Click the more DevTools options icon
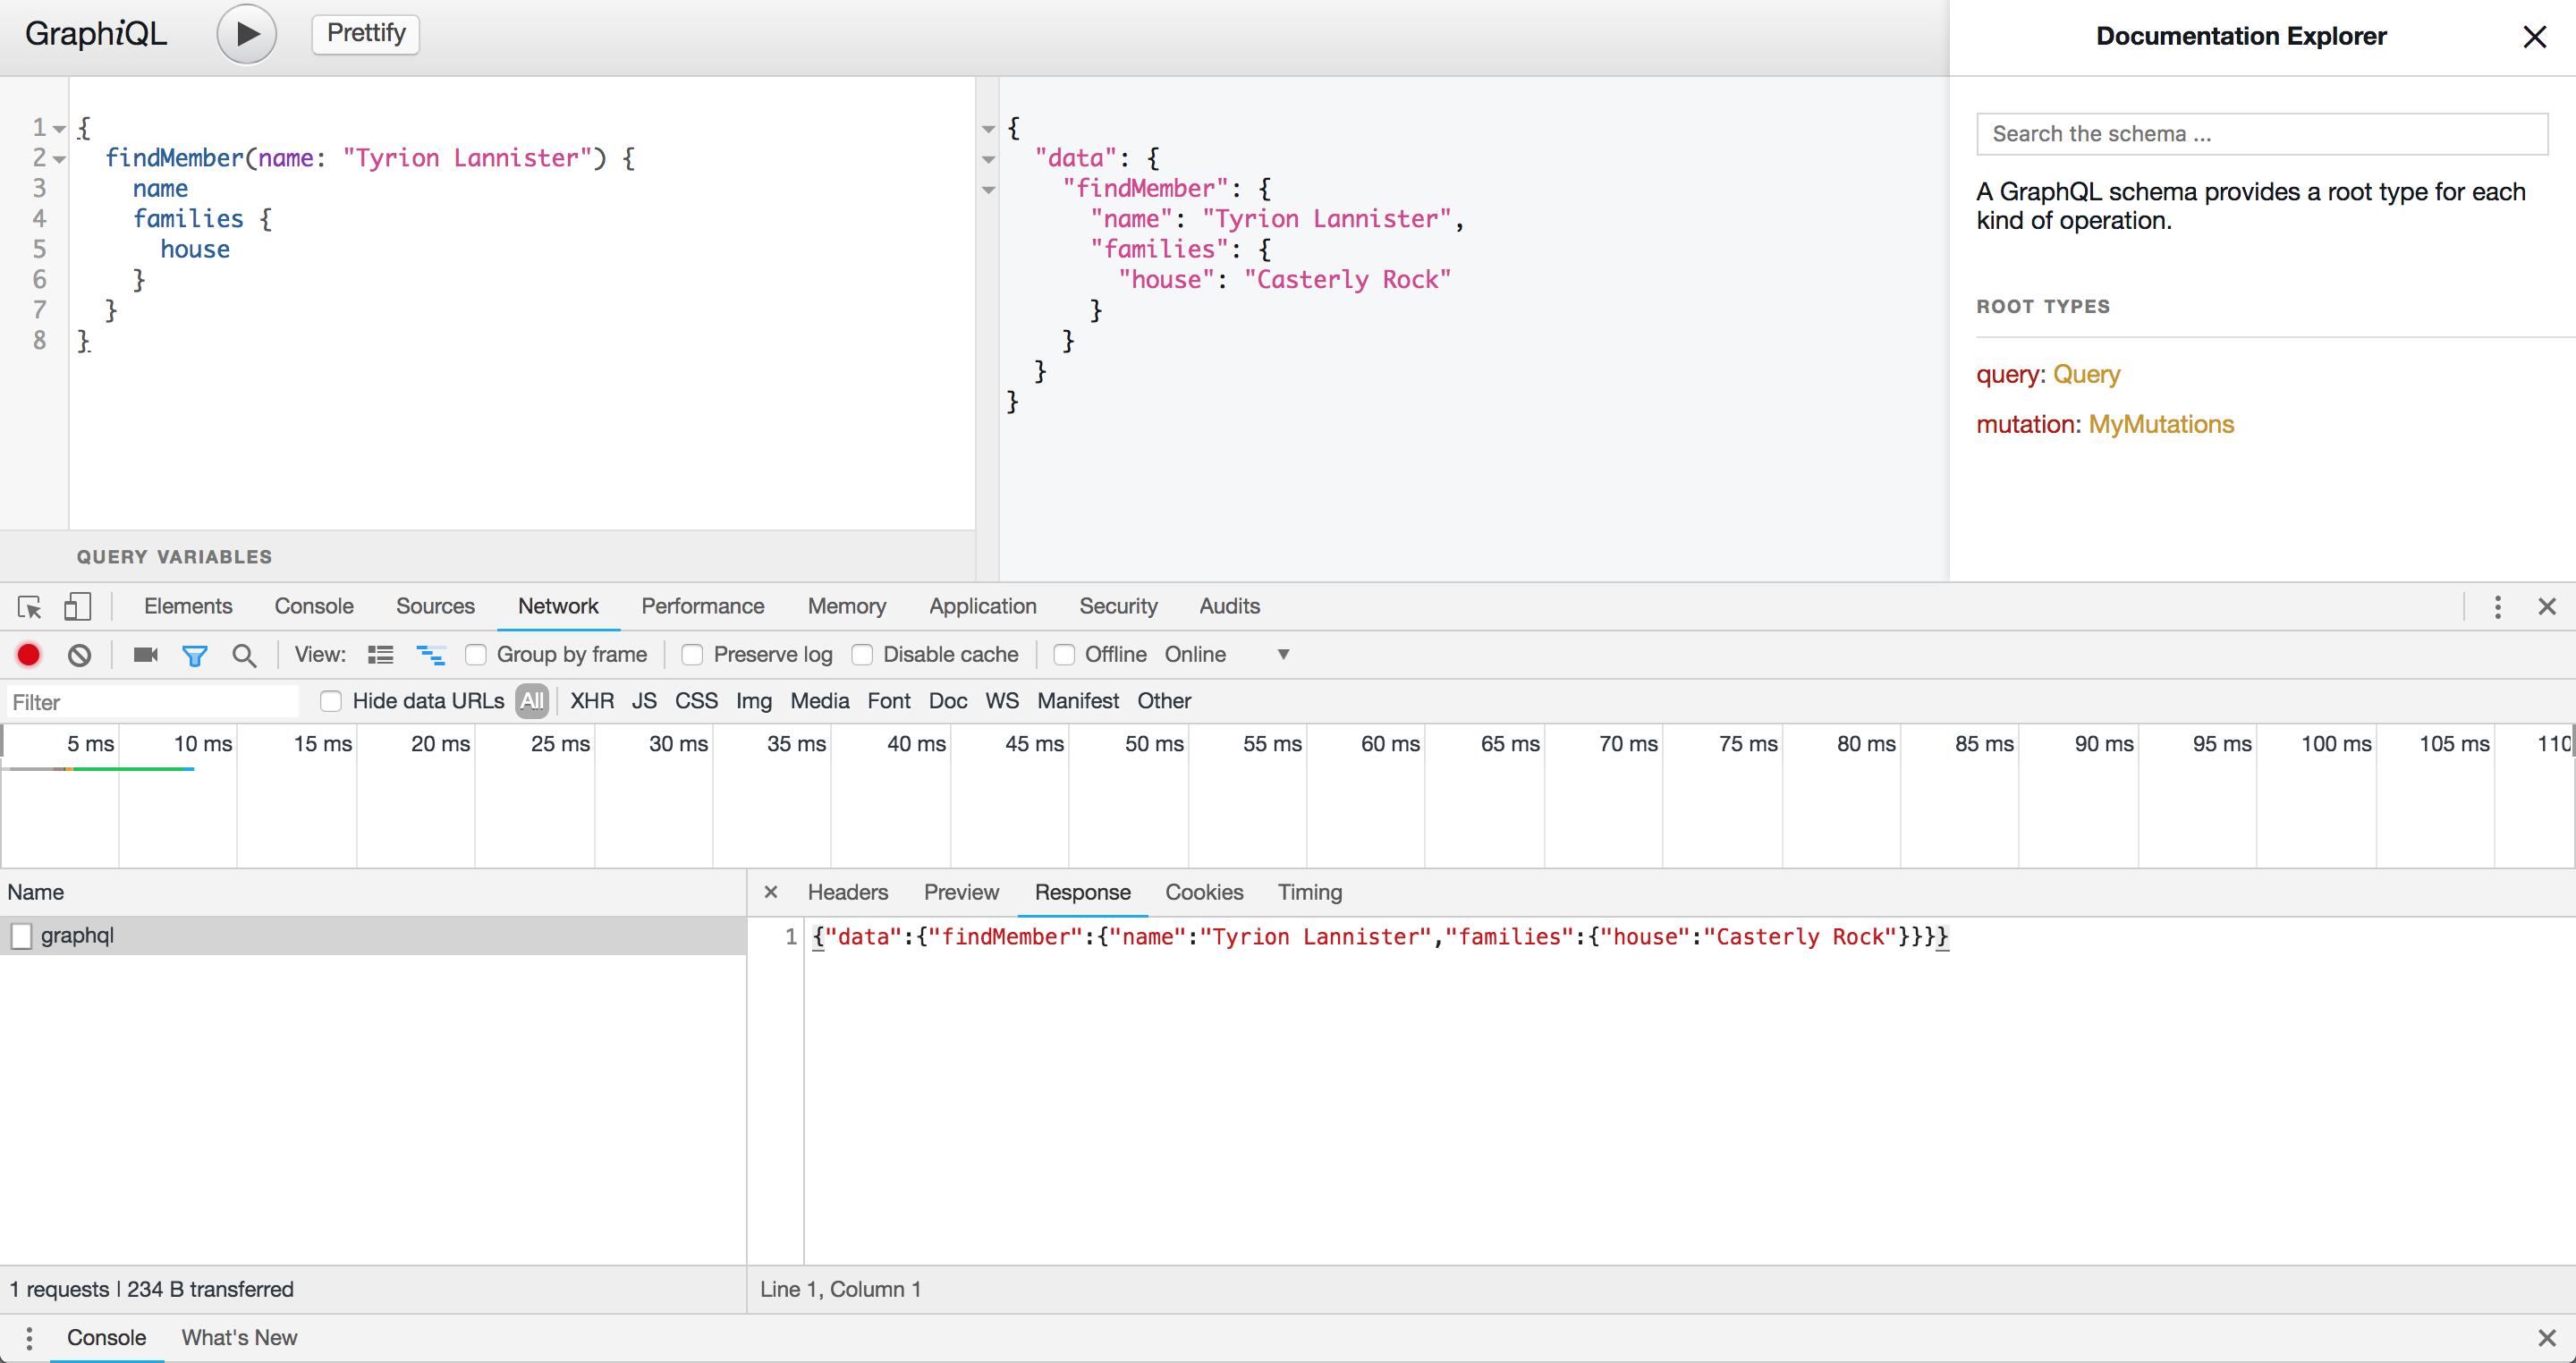This screenshot has height=1363, width=2576. pos(2497,606)
